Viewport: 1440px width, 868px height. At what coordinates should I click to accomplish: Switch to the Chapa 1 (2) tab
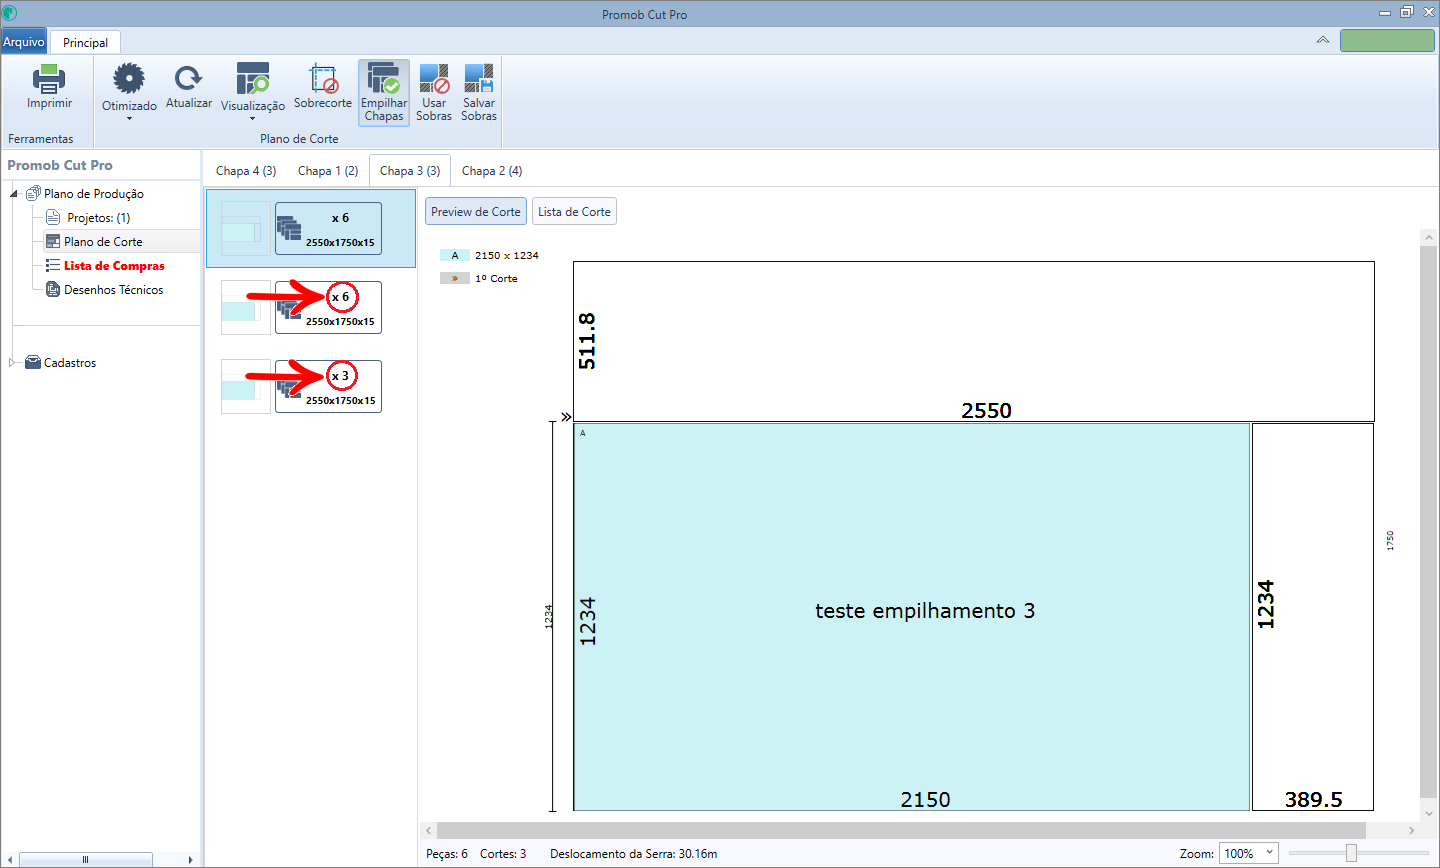tap(328, 171)
